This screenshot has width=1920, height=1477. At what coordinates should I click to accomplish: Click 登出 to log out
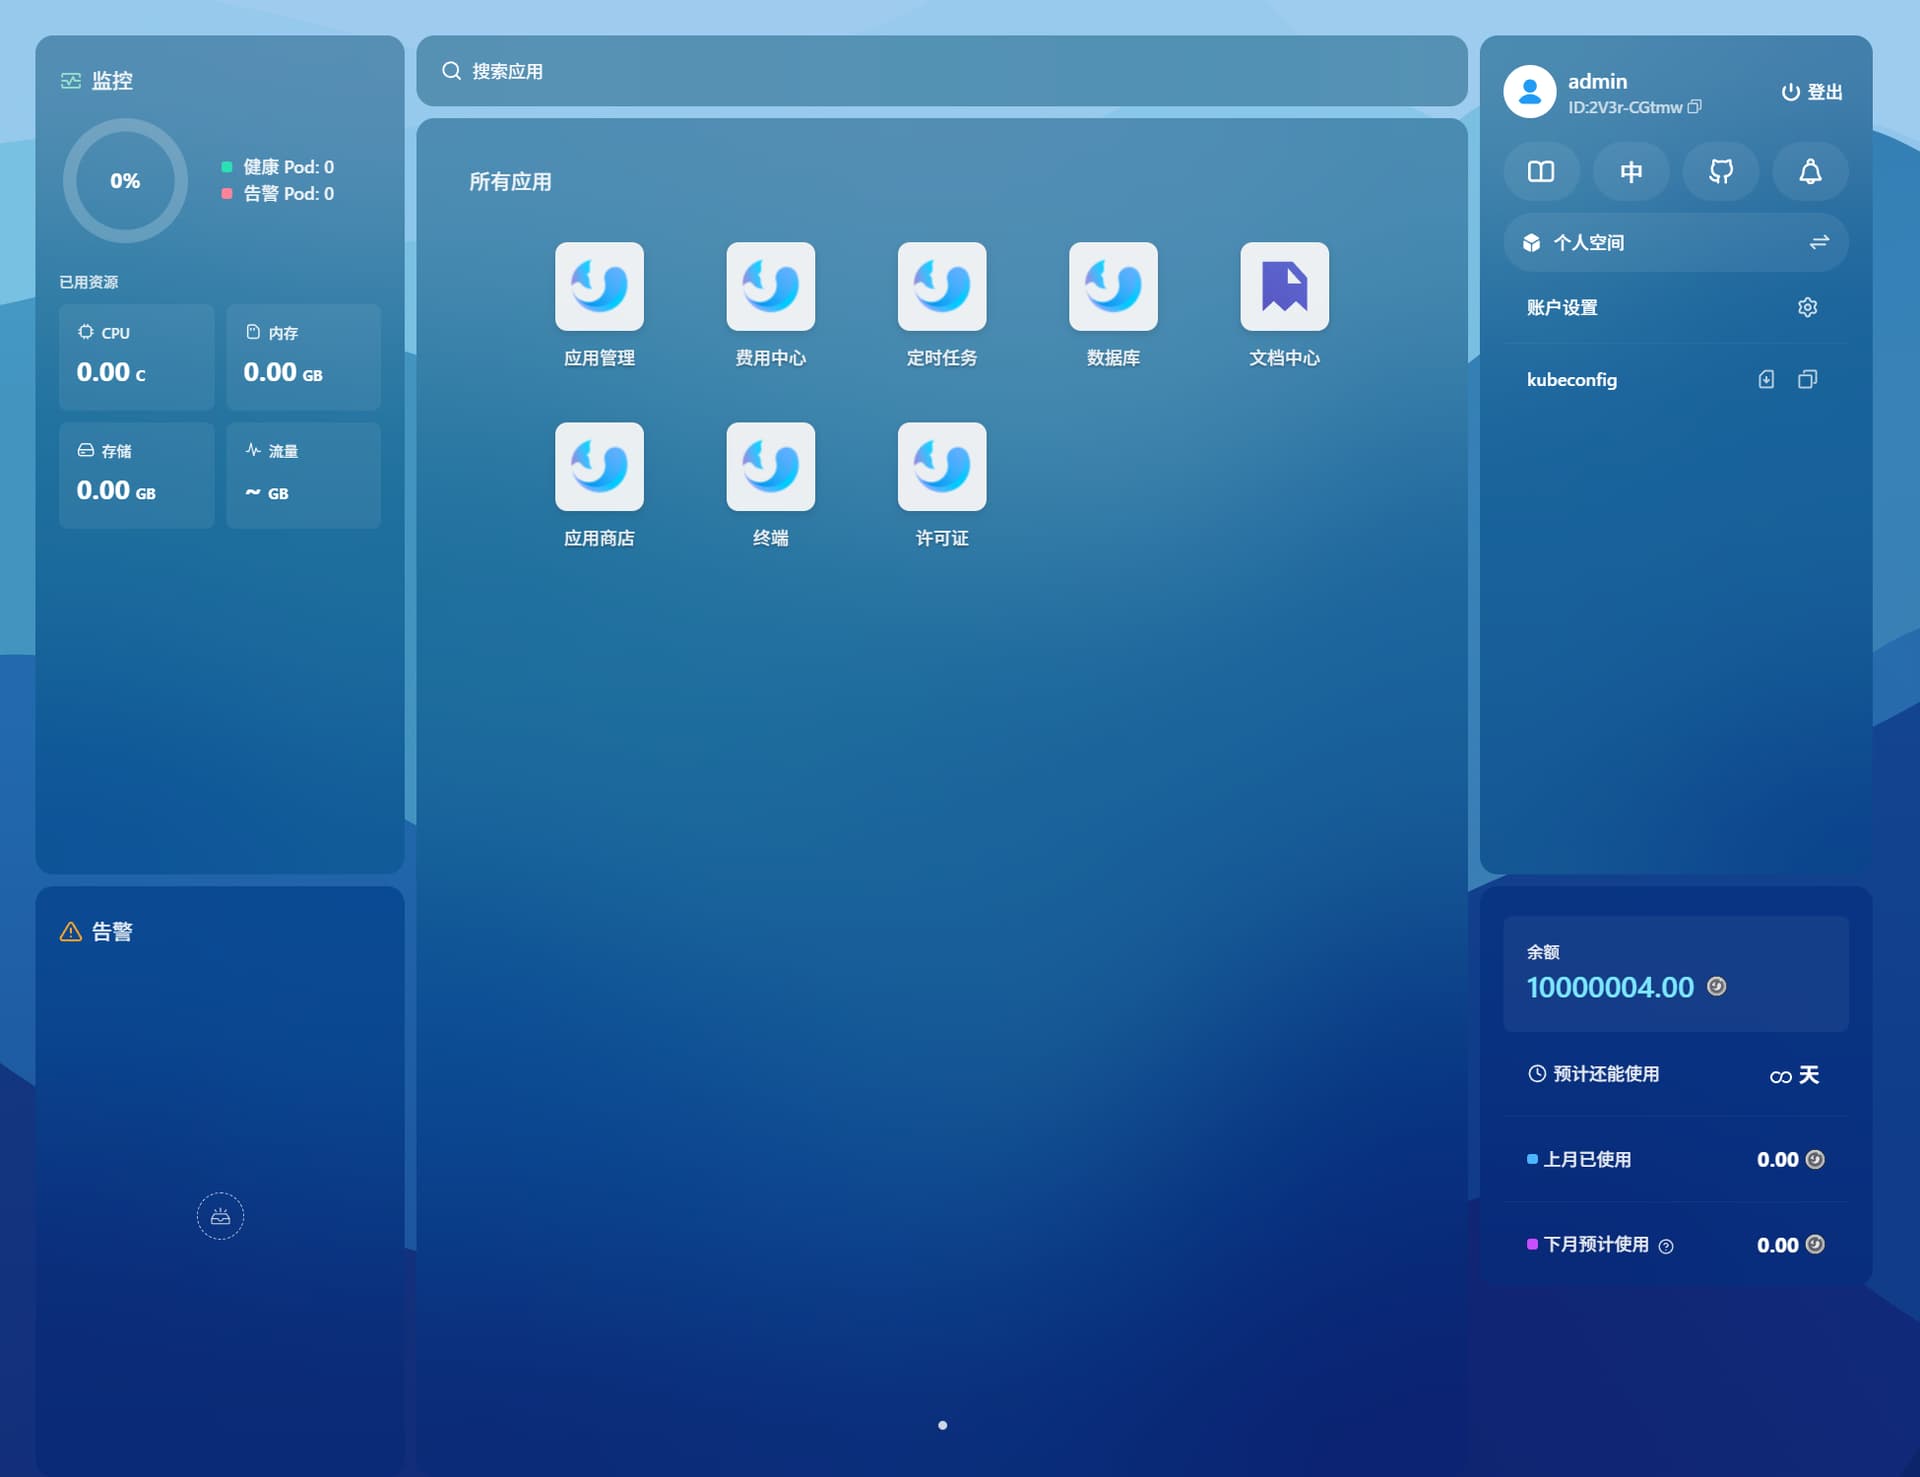click(1812, 92)
